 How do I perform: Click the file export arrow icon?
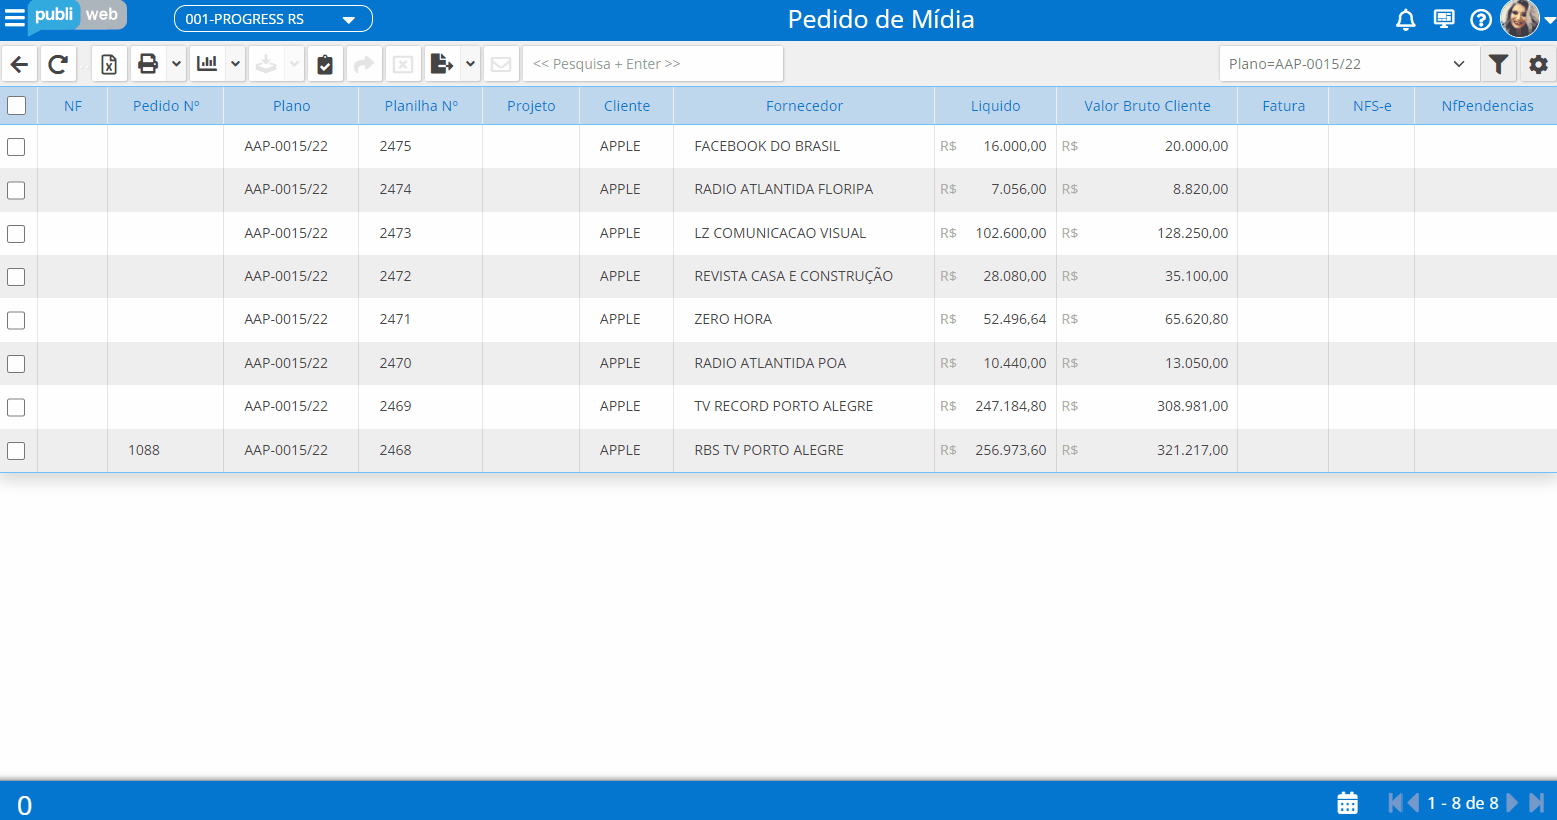point(442,64)
